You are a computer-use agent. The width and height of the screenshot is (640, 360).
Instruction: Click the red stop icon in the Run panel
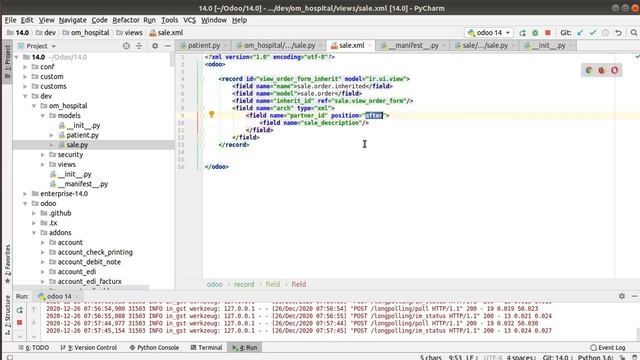pos(20,323)
